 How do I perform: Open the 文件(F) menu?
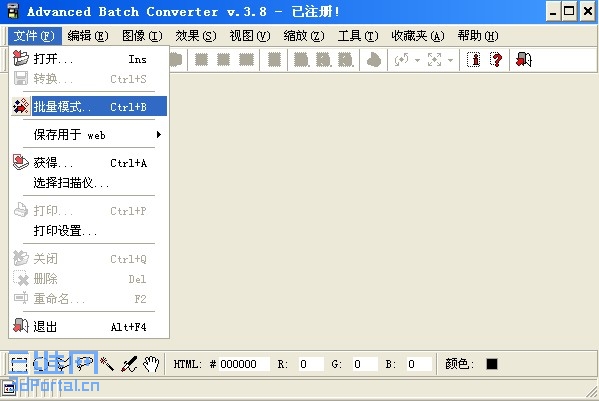(34, 36)
